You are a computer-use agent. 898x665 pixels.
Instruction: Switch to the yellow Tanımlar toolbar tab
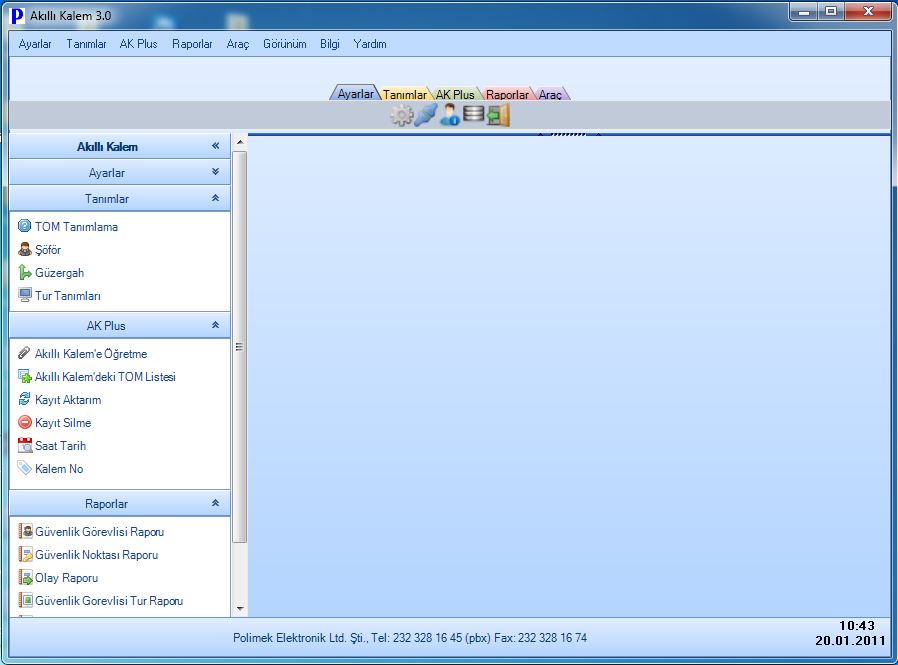click(404, 95)
